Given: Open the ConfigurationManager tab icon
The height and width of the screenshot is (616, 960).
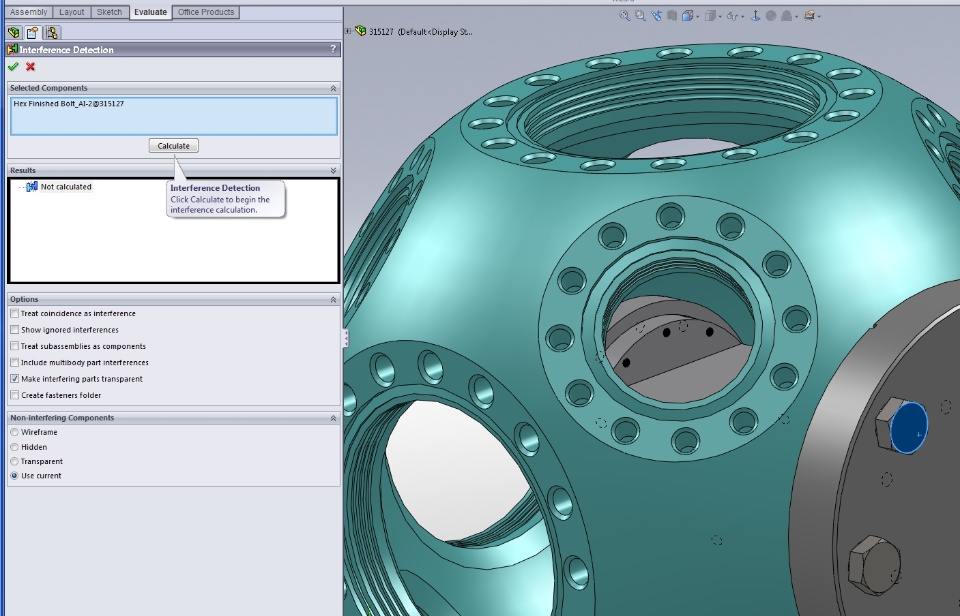Looking at the screenshot, I should pos(52,32).
